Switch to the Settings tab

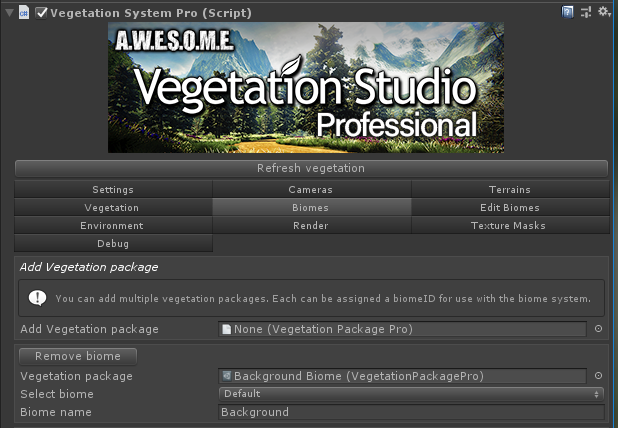pyautogui.click(x=113, y=190)
